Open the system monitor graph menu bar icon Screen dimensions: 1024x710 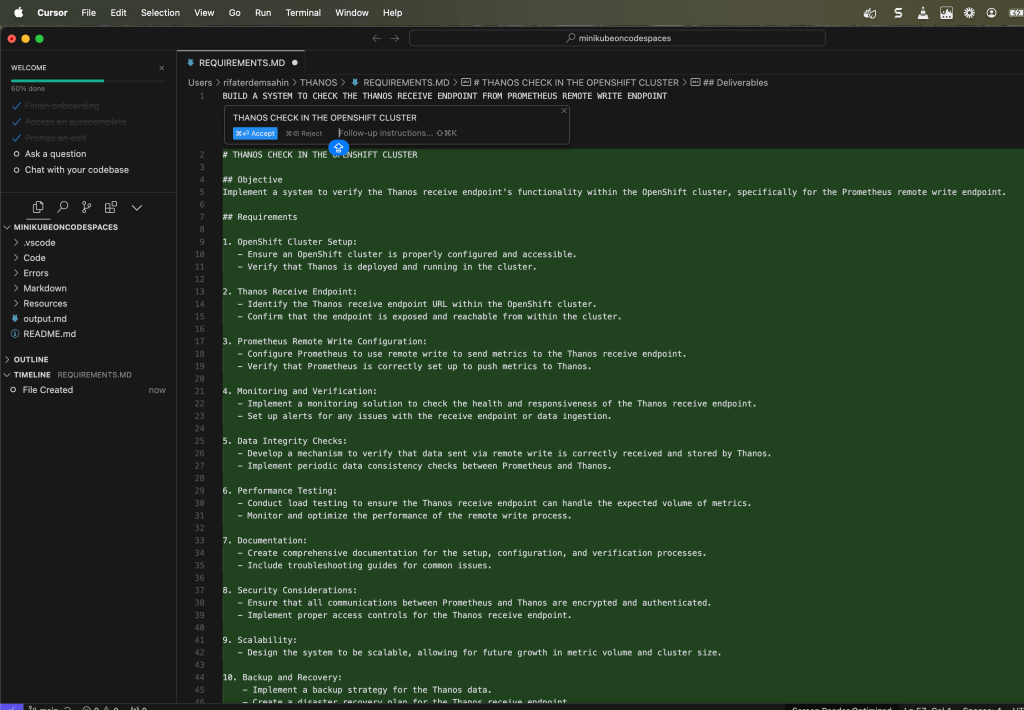[946, 12]
